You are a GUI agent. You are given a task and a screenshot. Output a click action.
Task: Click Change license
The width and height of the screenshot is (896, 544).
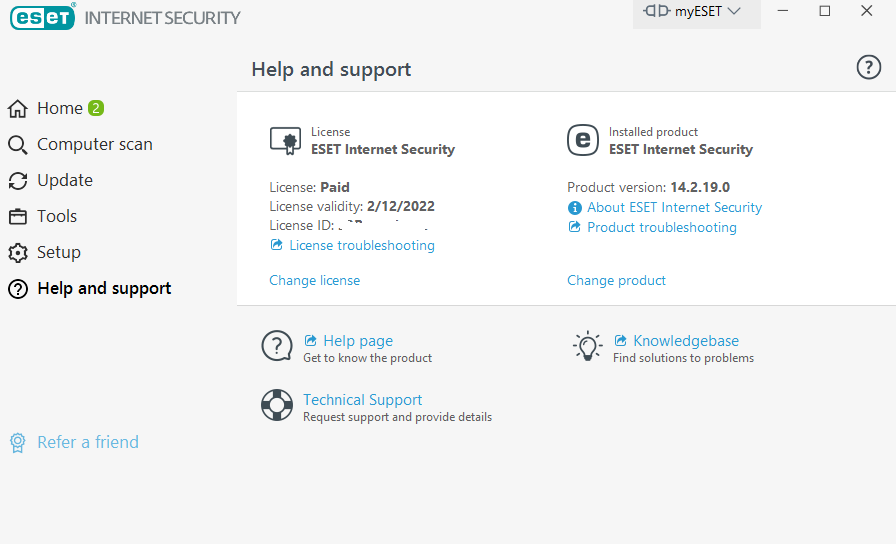click(x=315, y=280)
